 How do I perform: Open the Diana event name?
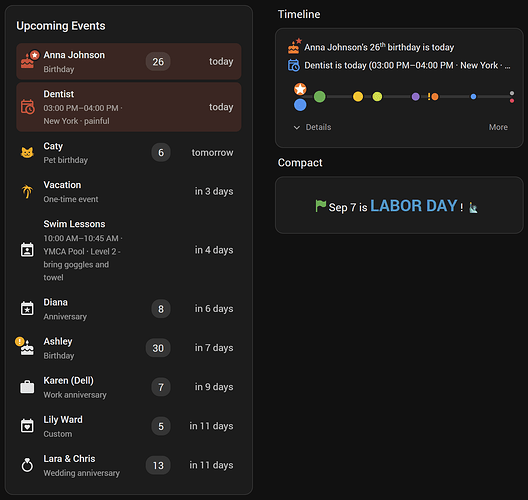[x=56, y=302]
